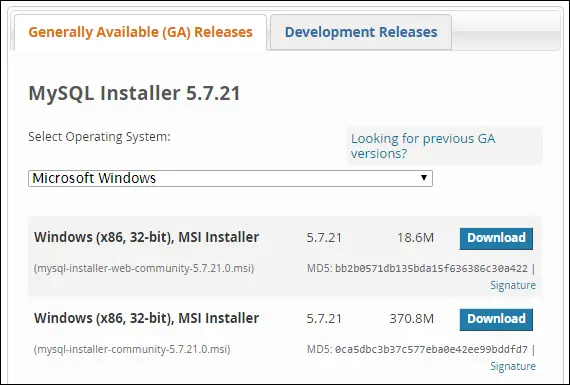Screen dimensions: 570x385
Task: Click the title of the 370.8M MSI Installer row
Action: point(146,318)
